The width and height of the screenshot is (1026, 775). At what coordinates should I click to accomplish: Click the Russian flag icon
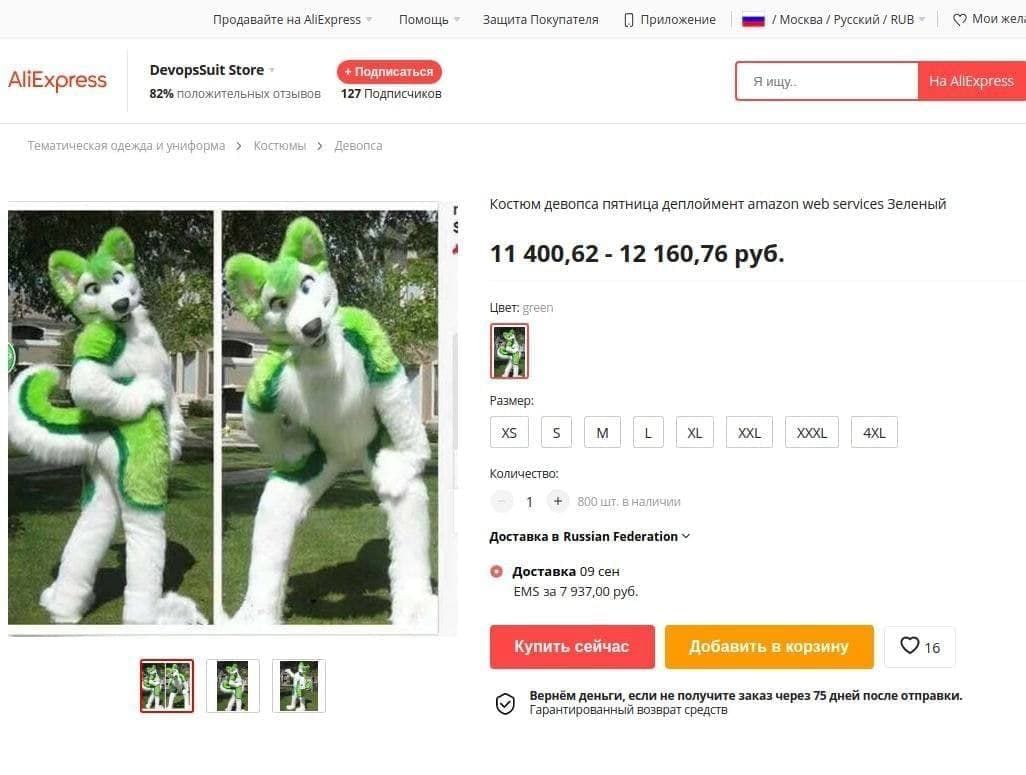tap(753, 20)
